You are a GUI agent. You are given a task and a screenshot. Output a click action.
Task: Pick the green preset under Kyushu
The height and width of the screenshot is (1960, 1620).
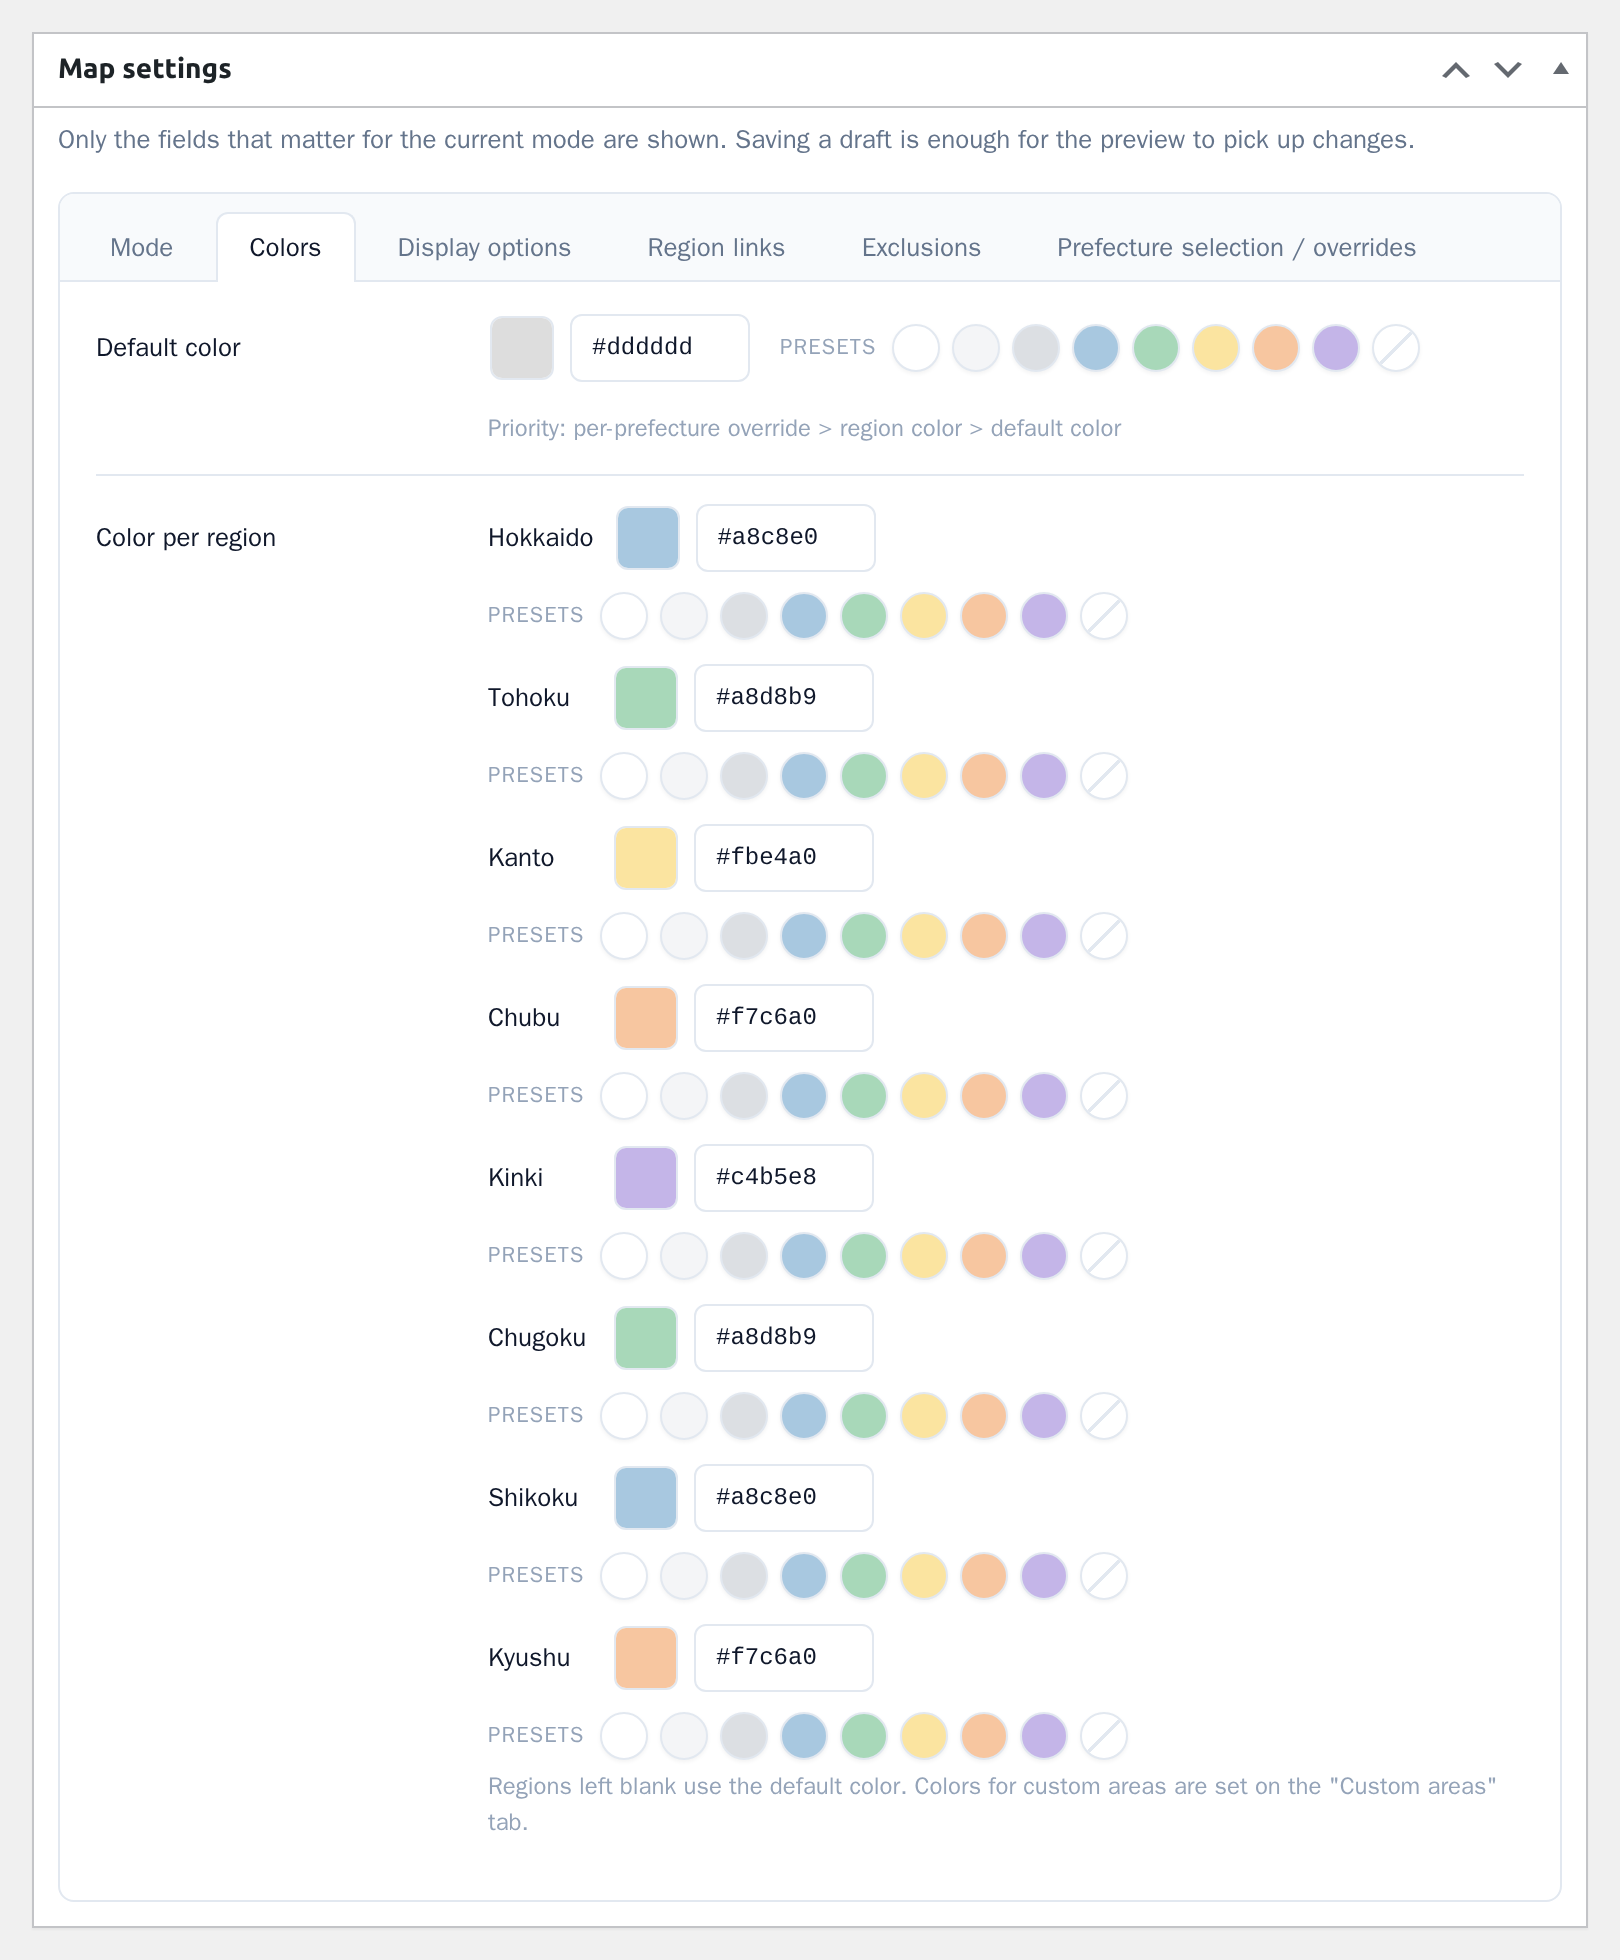point(864,1736)
